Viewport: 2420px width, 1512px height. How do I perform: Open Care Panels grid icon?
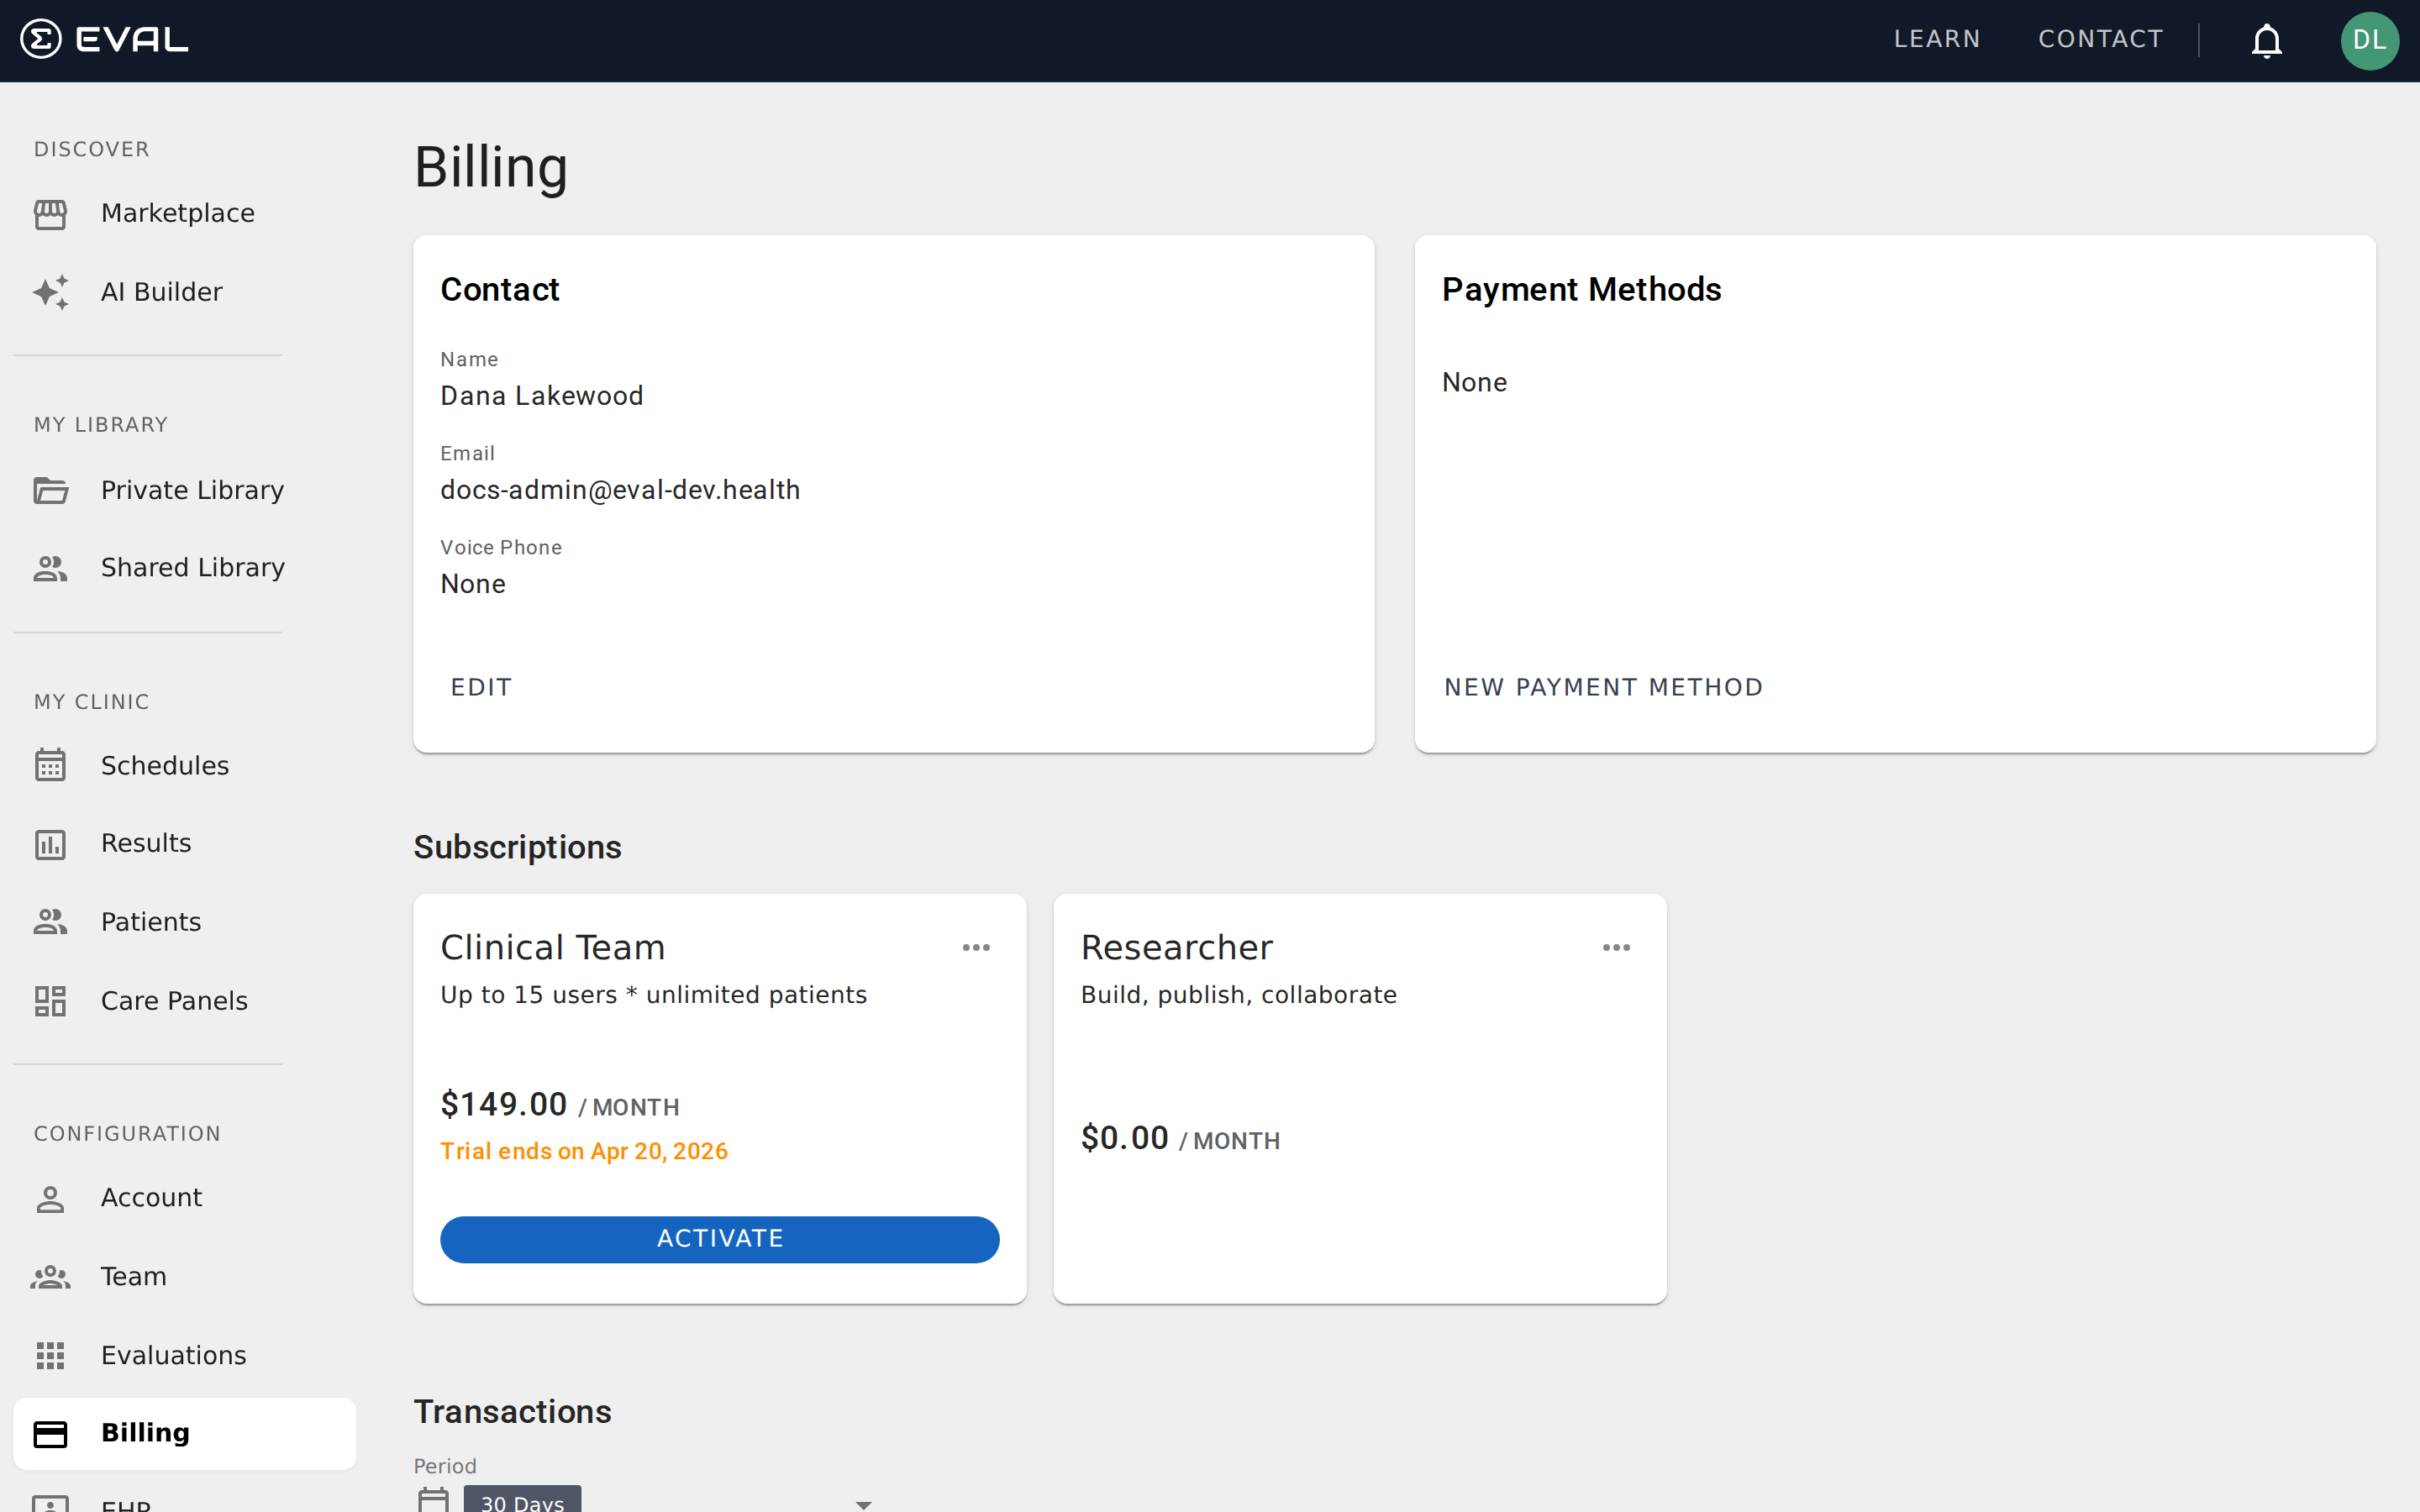pos(51,1000)
